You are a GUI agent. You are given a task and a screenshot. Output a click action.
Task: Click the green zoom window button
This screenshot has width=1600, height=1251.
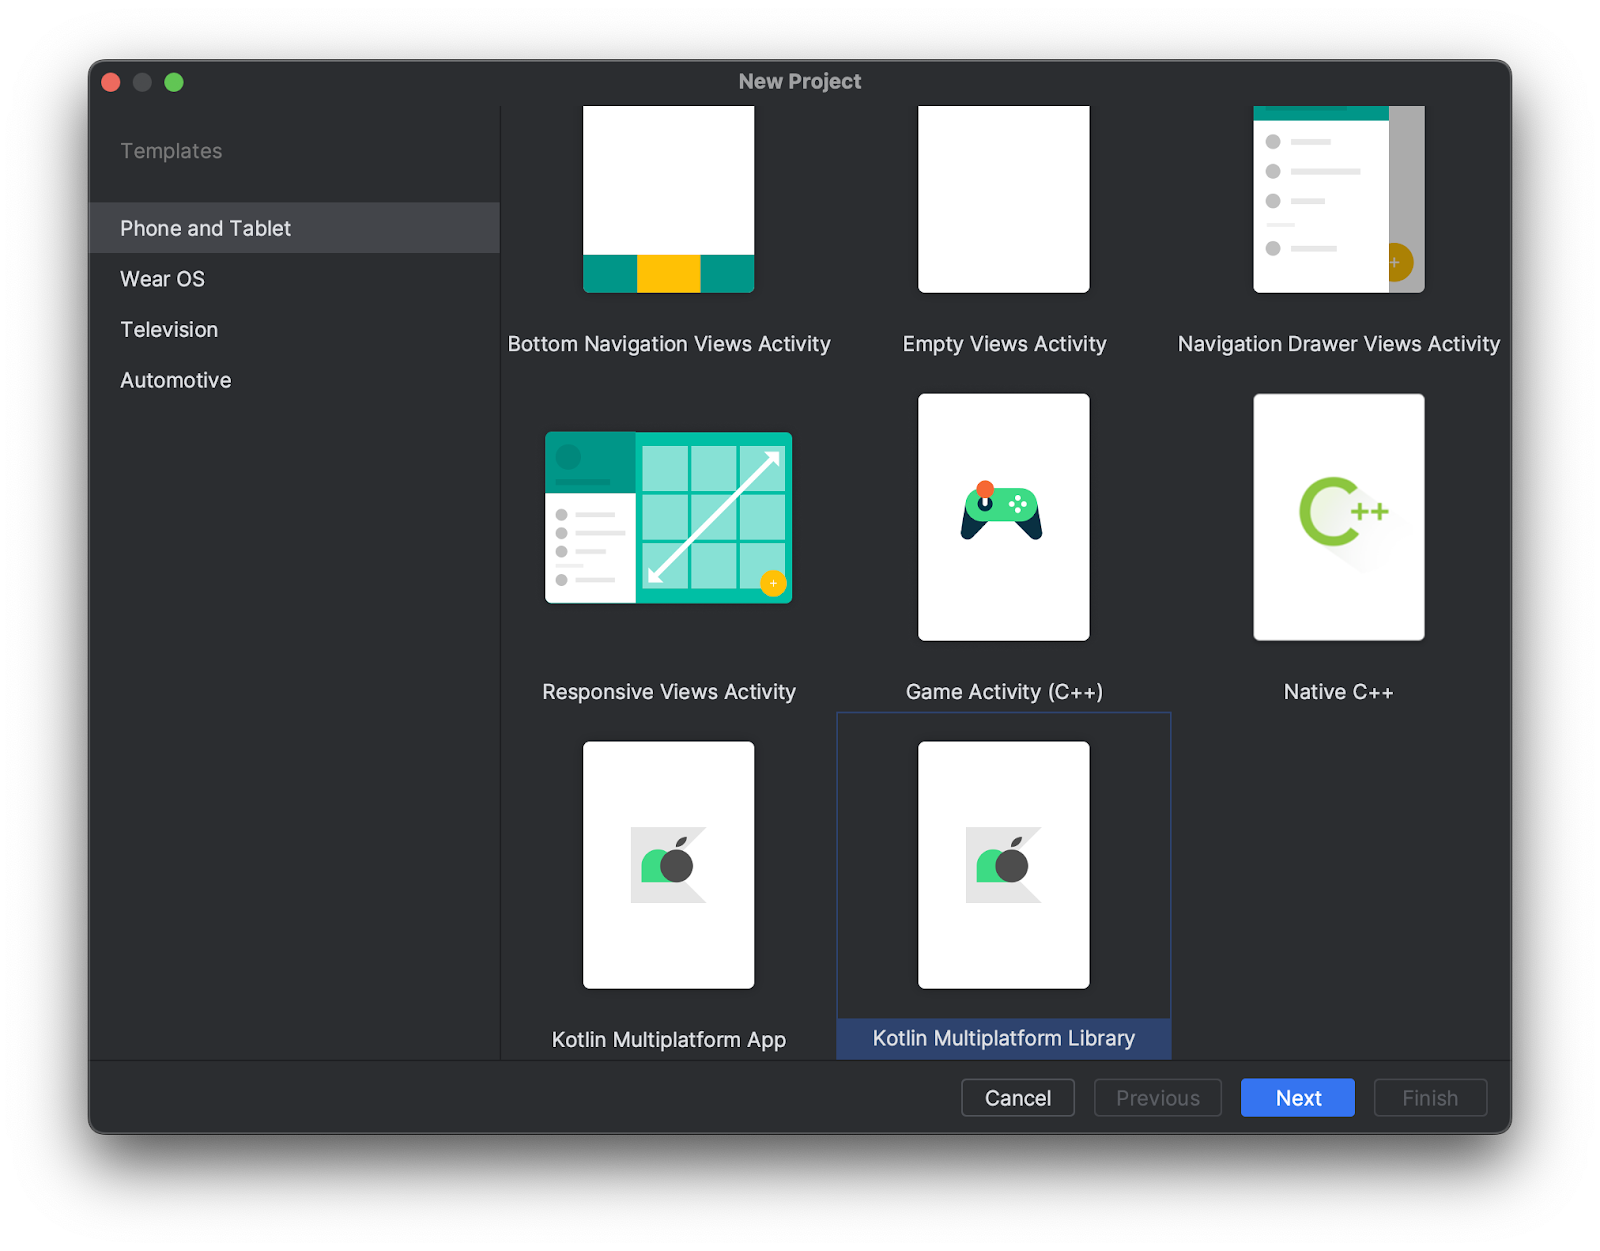tap(174, 82)
